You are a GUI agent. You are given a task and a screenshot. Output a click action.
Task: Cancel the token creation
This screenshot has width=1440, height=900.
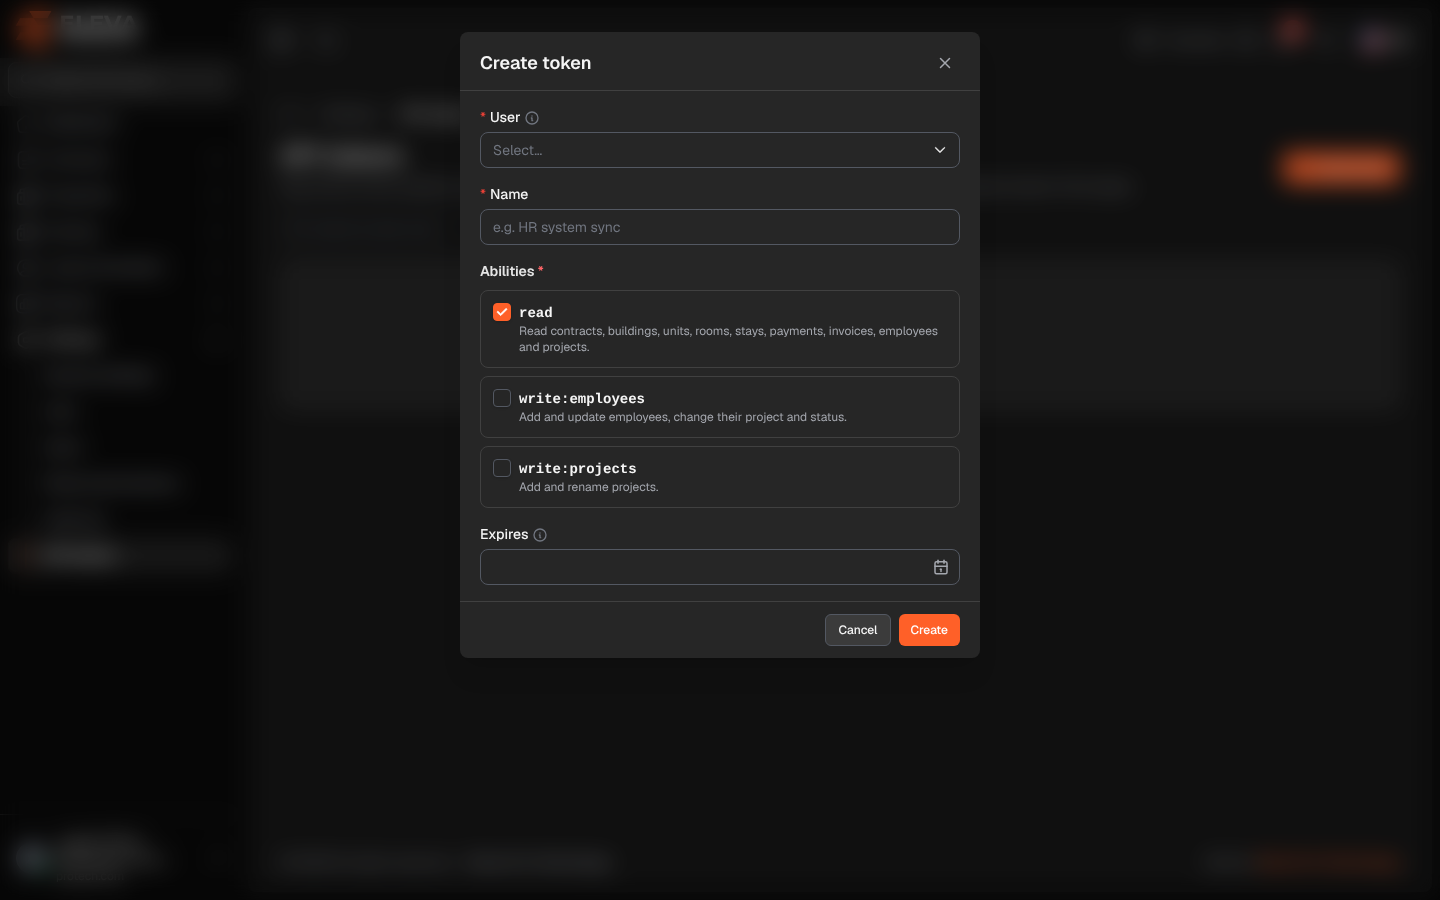(x=858, y=630)
